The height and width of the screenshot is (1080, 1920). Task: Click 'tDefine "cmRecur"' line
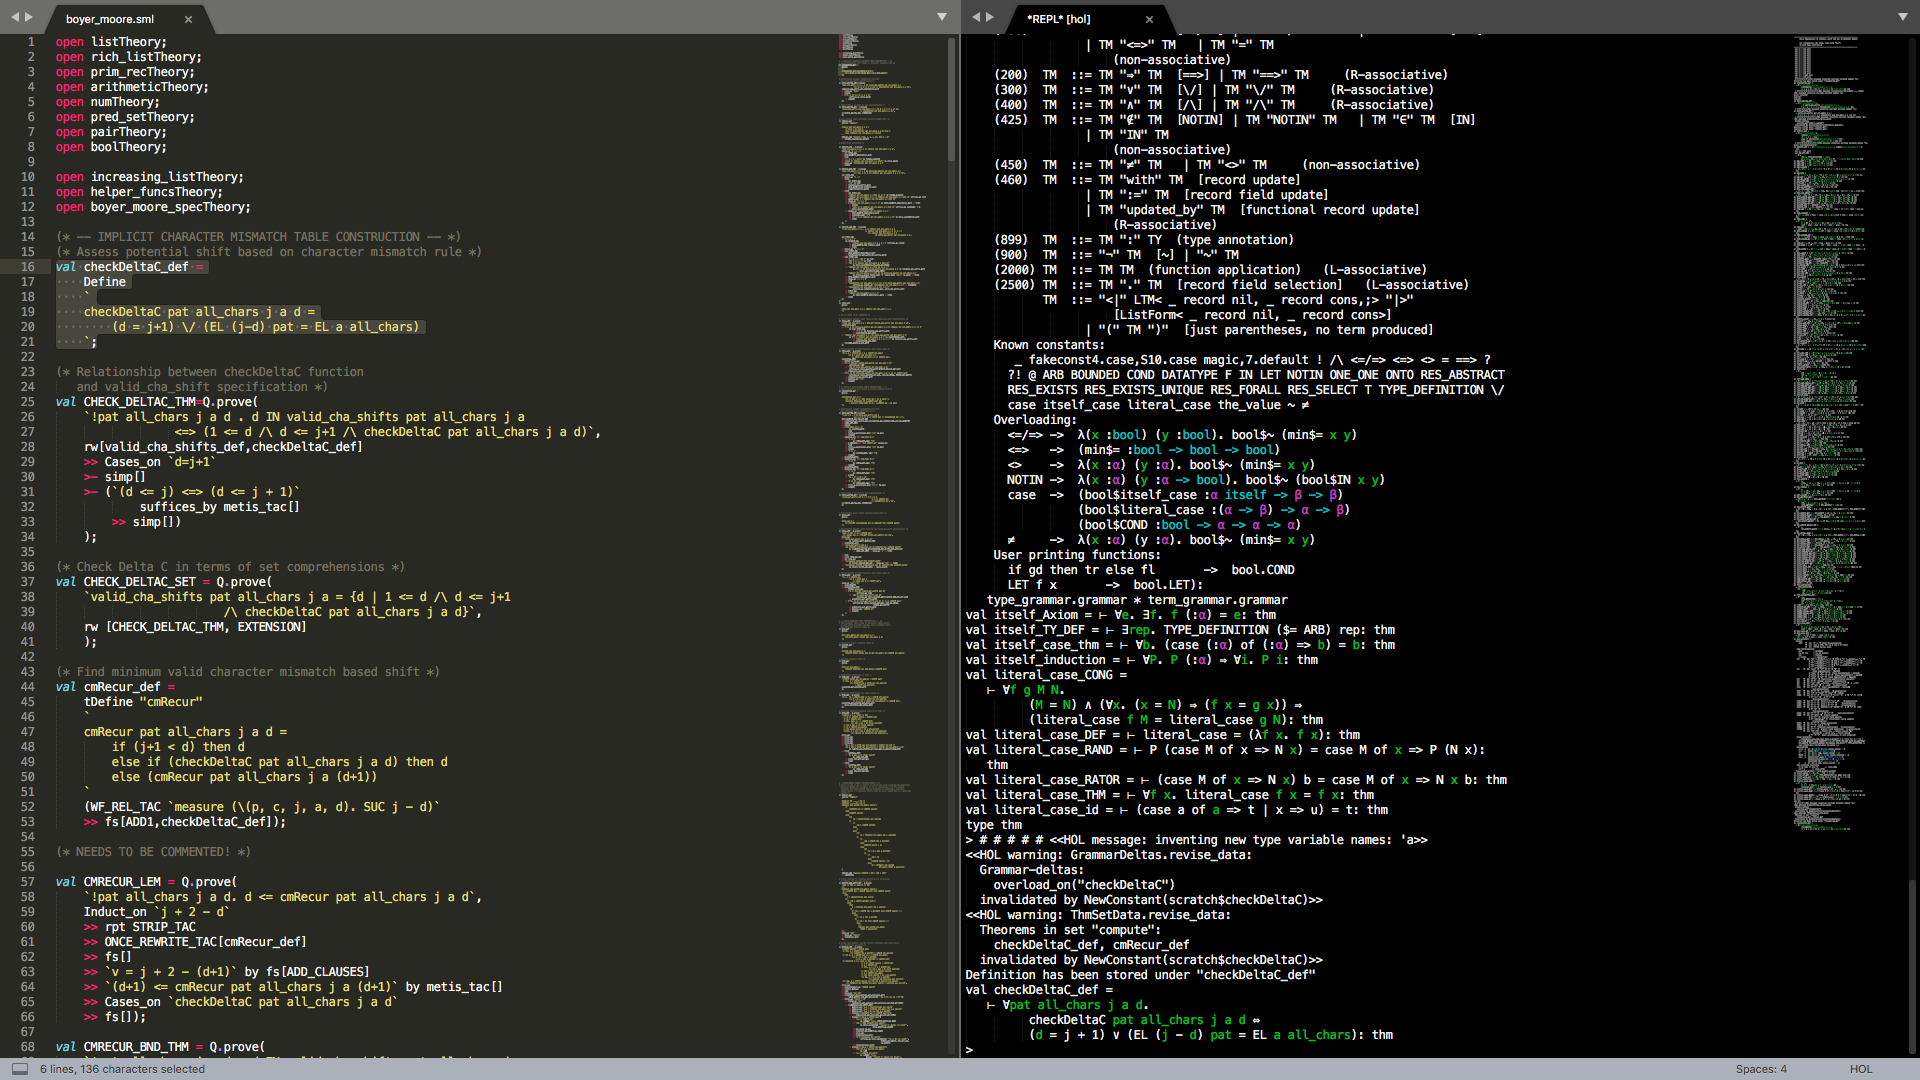point(143,702)
